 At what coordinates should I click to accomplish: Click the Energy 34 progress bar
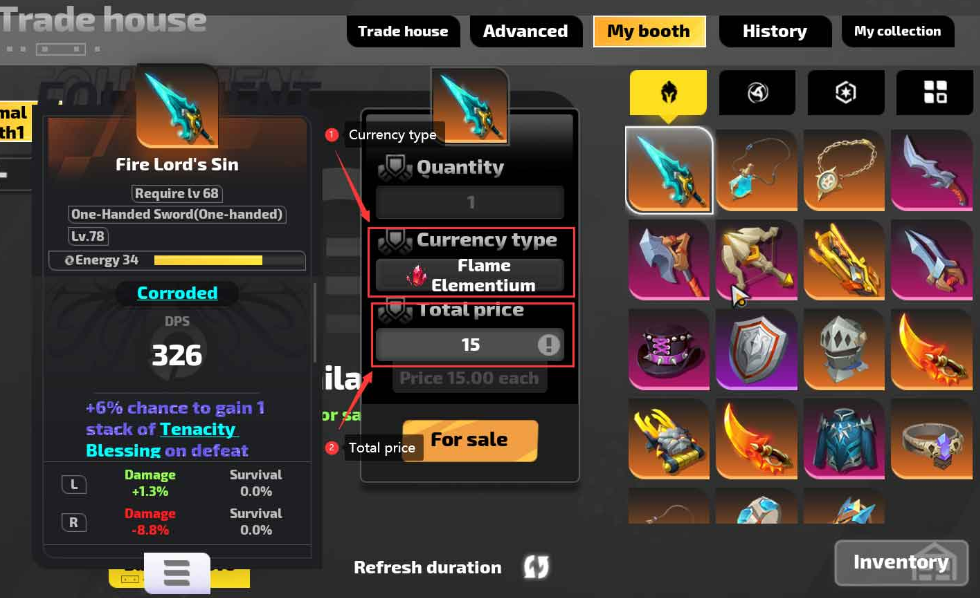coord(208,260)
